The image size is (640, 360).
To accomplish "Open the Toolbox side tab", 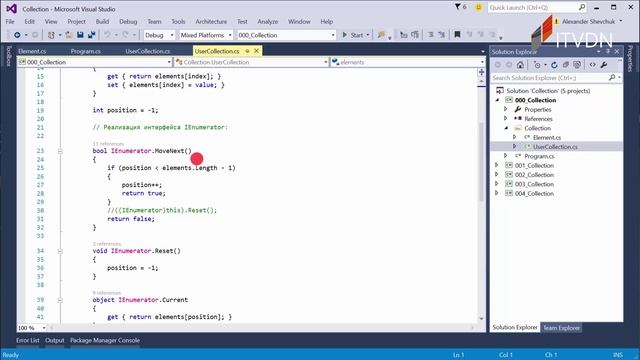I will pyautogui.click(x=8, y=56).
